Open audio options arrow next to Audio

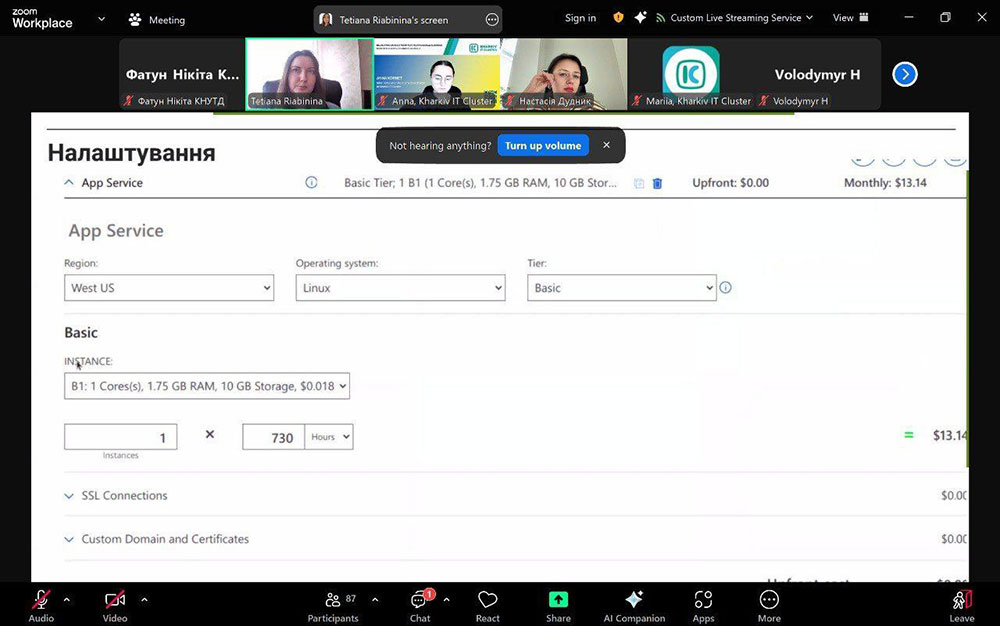[66, 600]
